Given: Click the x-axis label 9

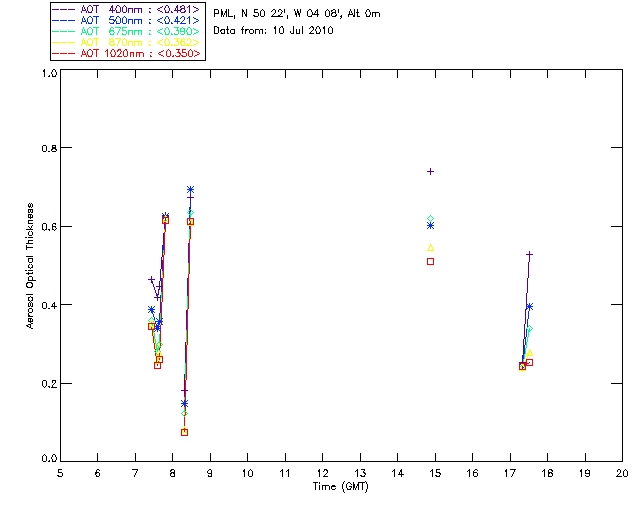Looking at the screenshot, I should (x=210, y=473).
